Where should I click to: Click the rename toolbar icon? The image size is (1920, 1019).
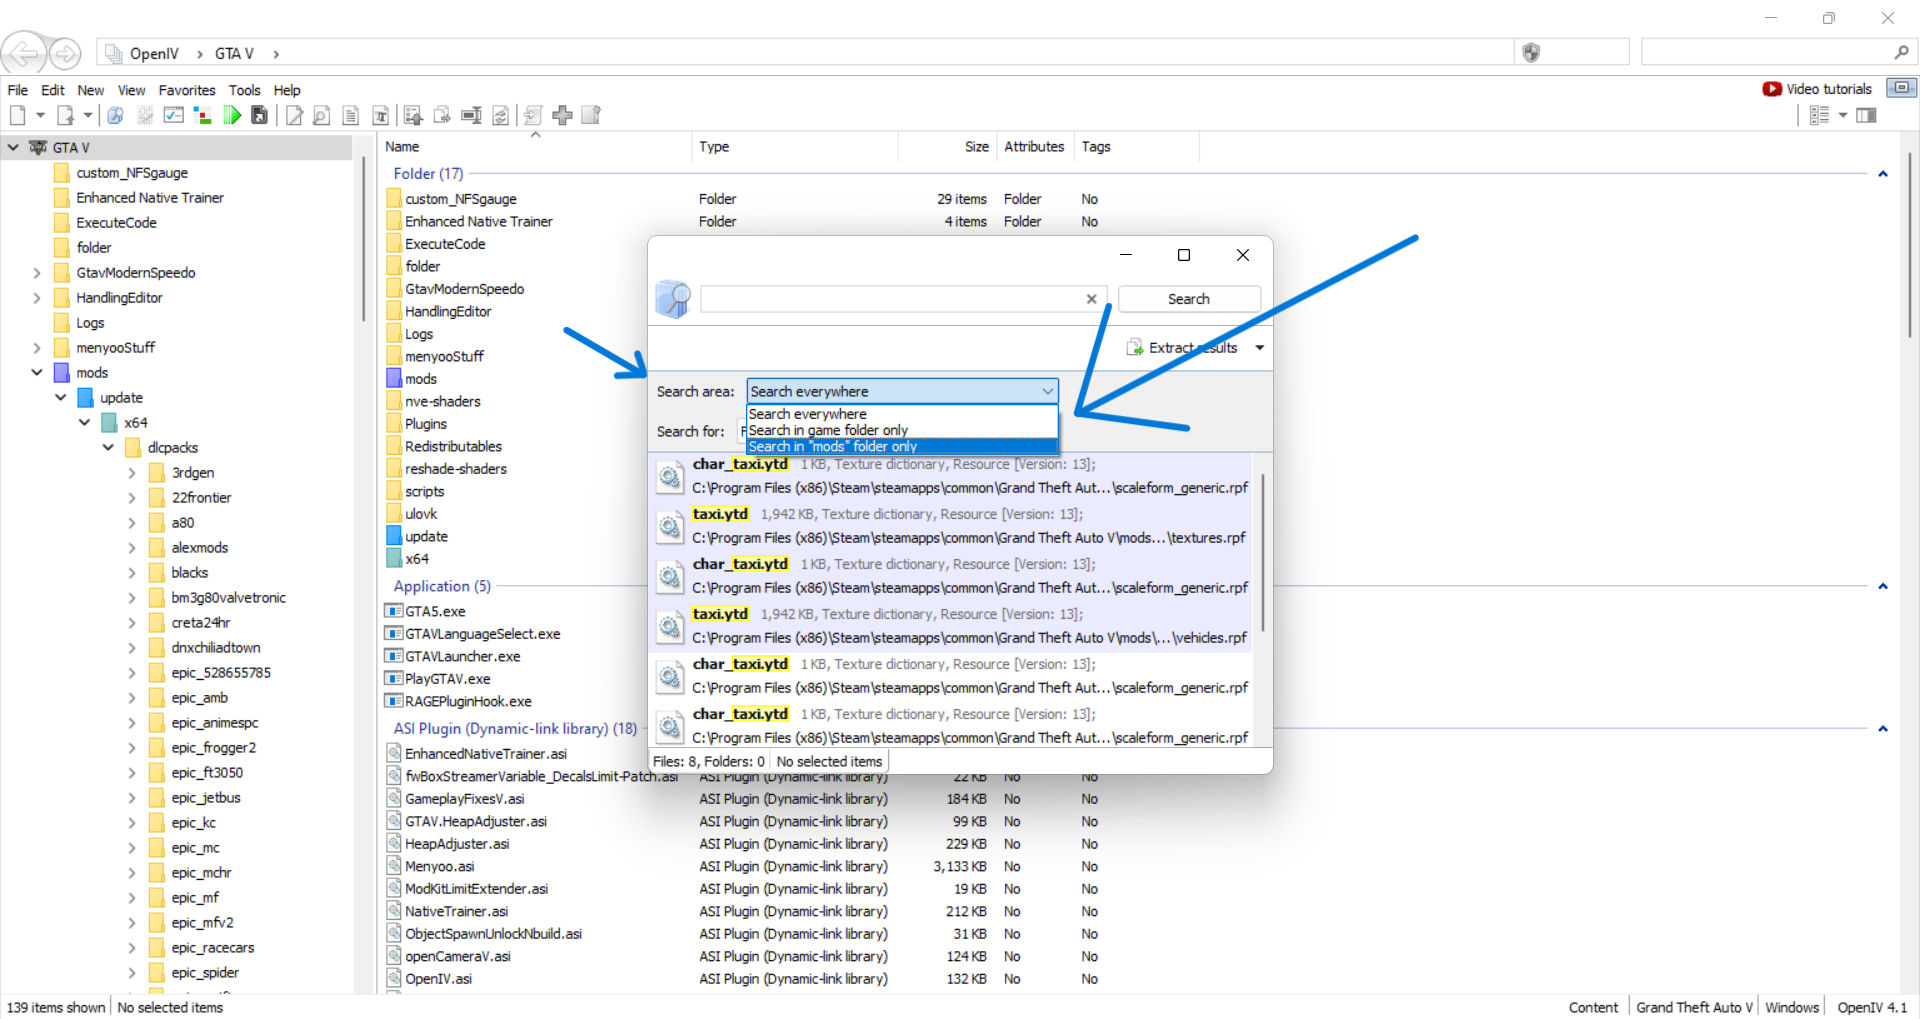[471, 115]
